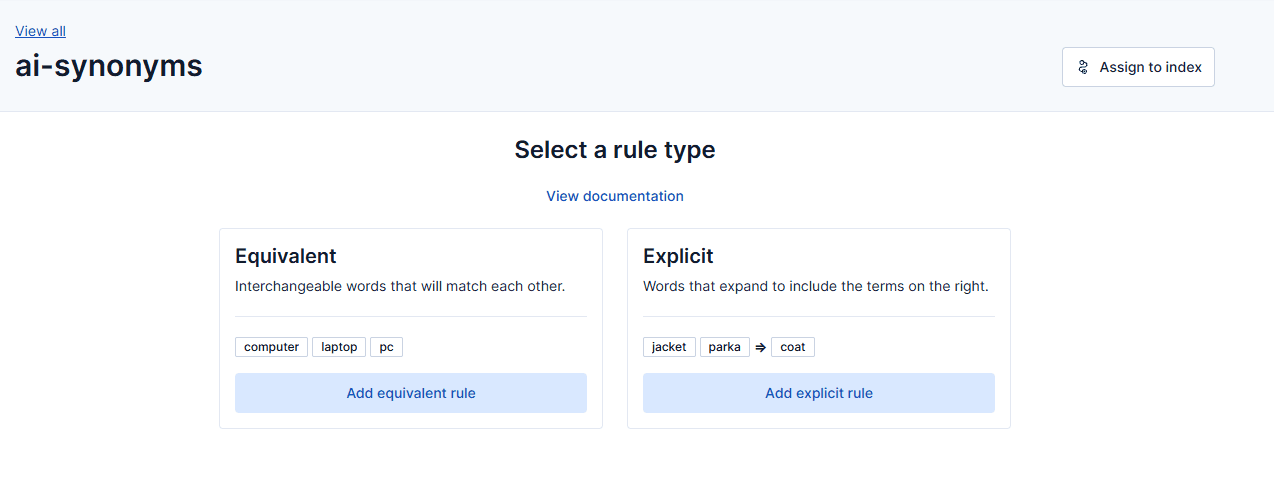
Task: Click the jacket example badge
Action: click(x=669, y=347)
